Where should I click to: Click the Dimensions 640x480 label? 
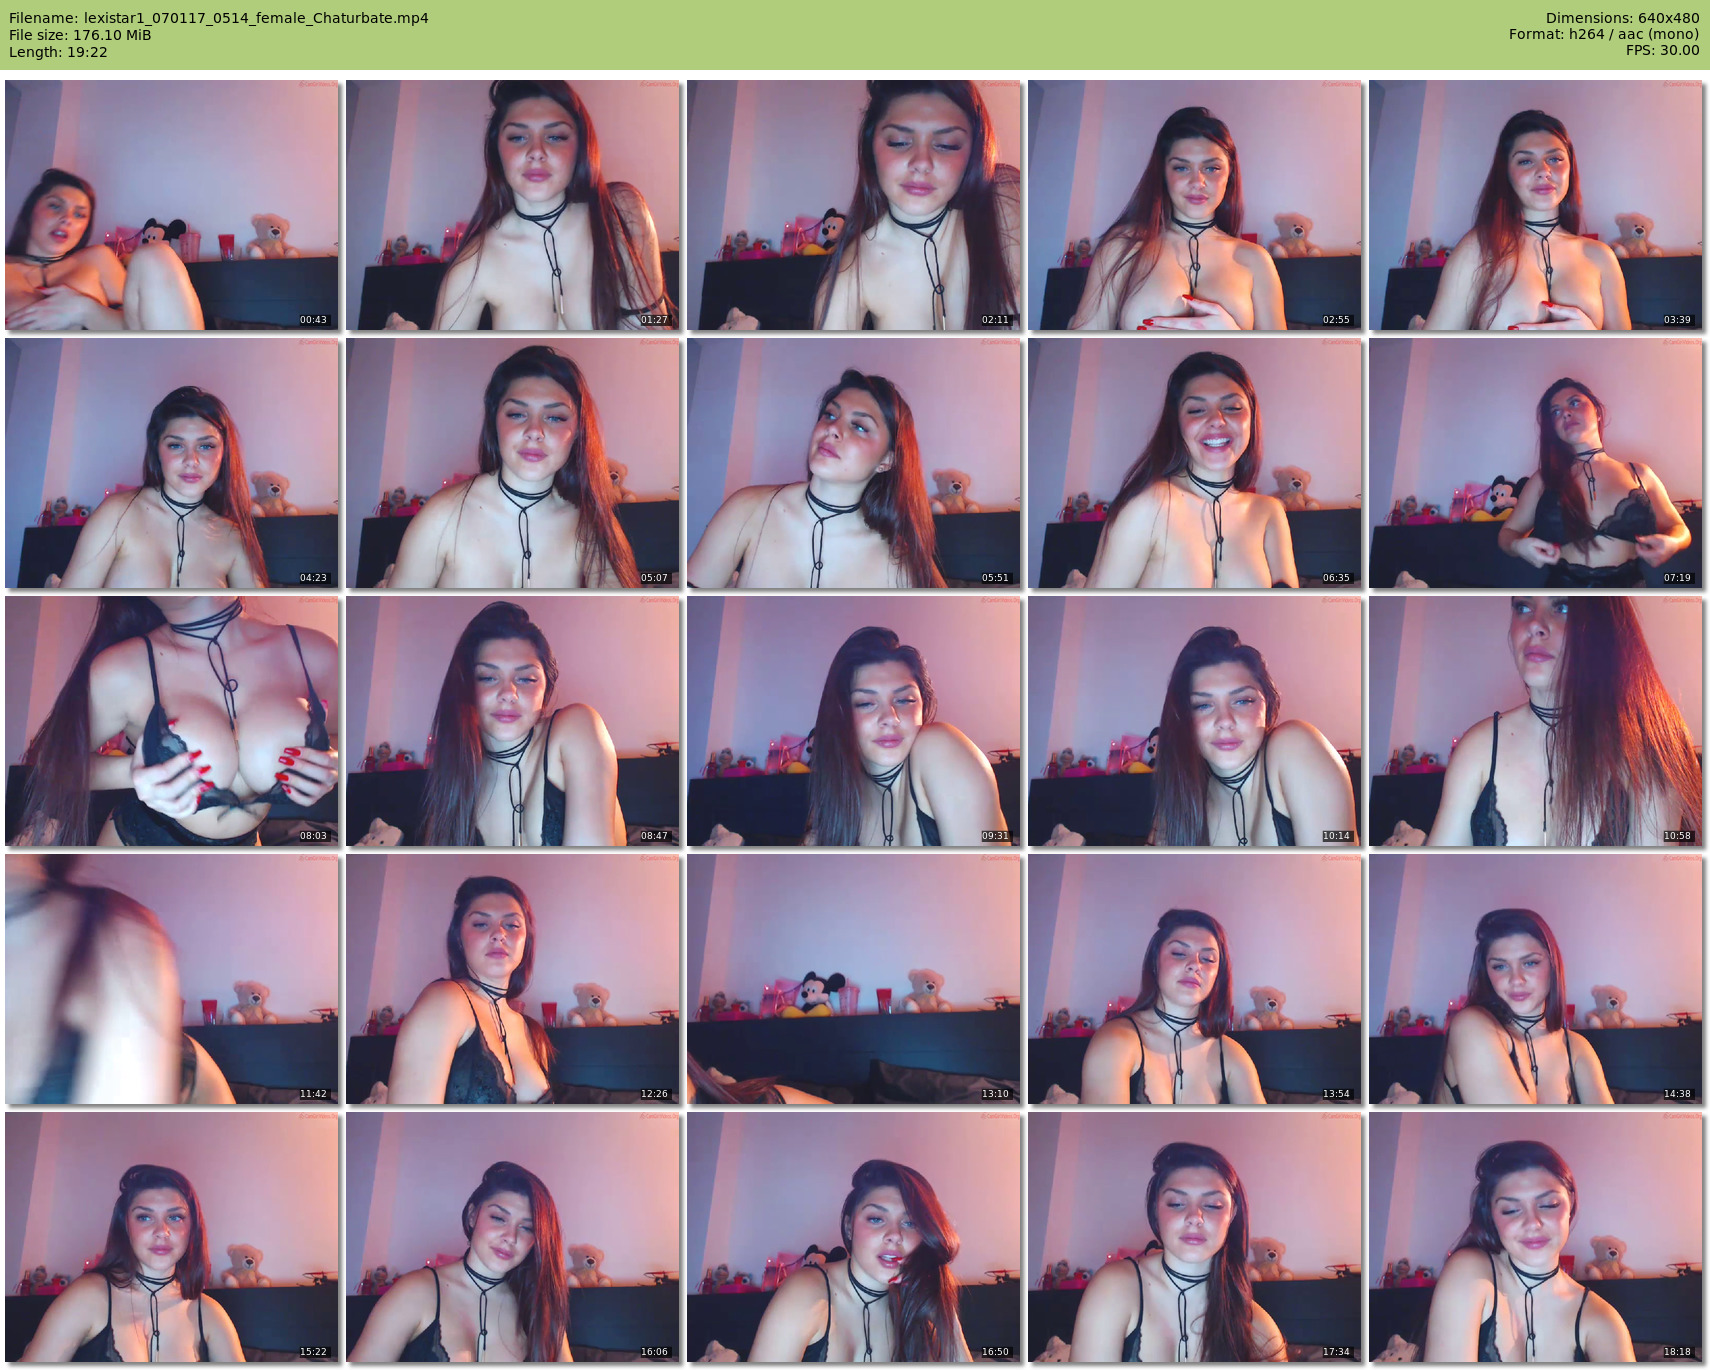point(1622,18)
